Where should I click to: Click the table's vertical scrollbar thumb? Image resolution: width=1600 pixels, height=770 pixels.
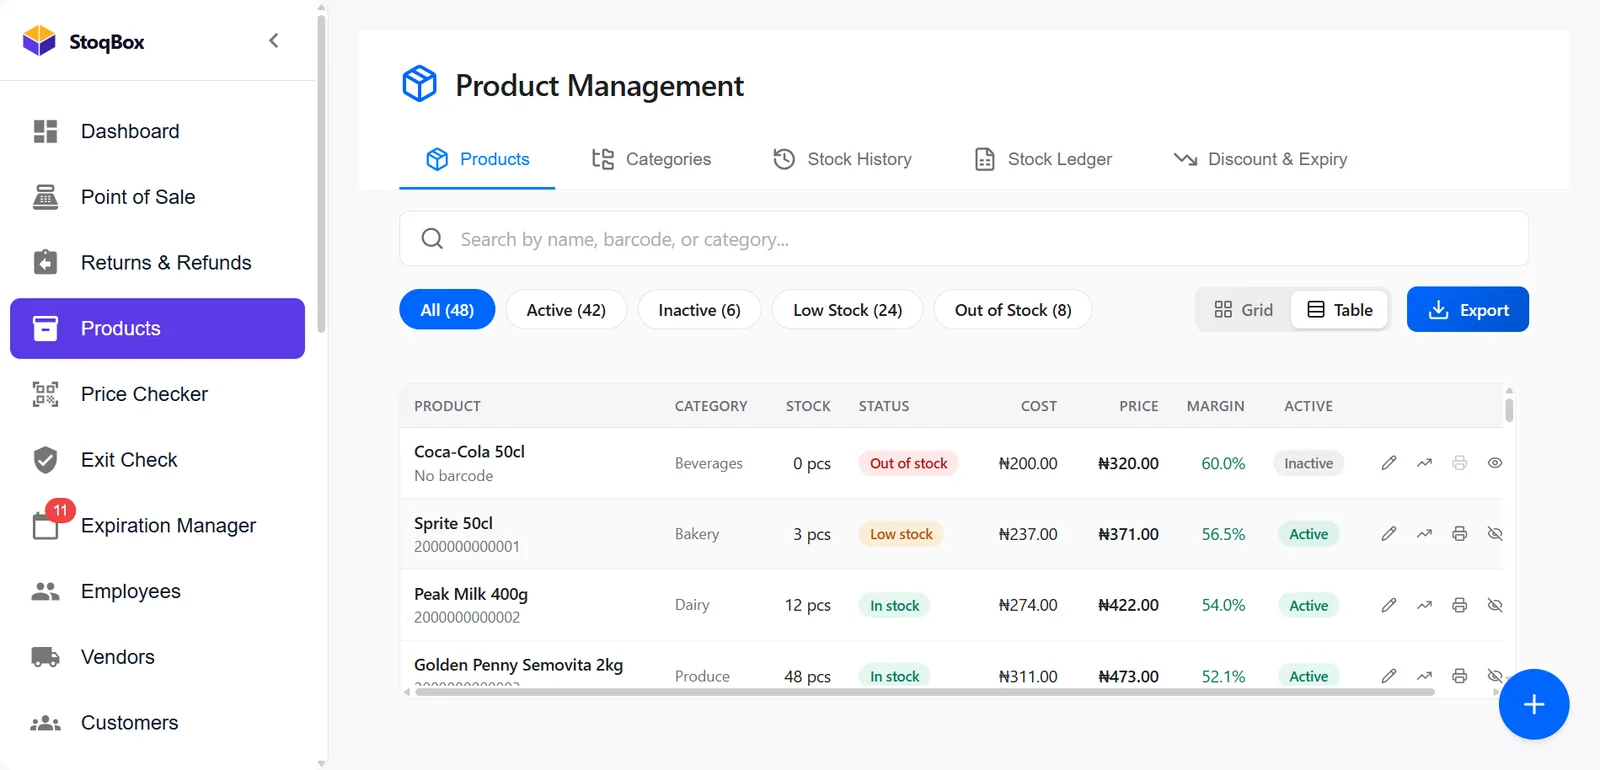(x=1509, y=410)
